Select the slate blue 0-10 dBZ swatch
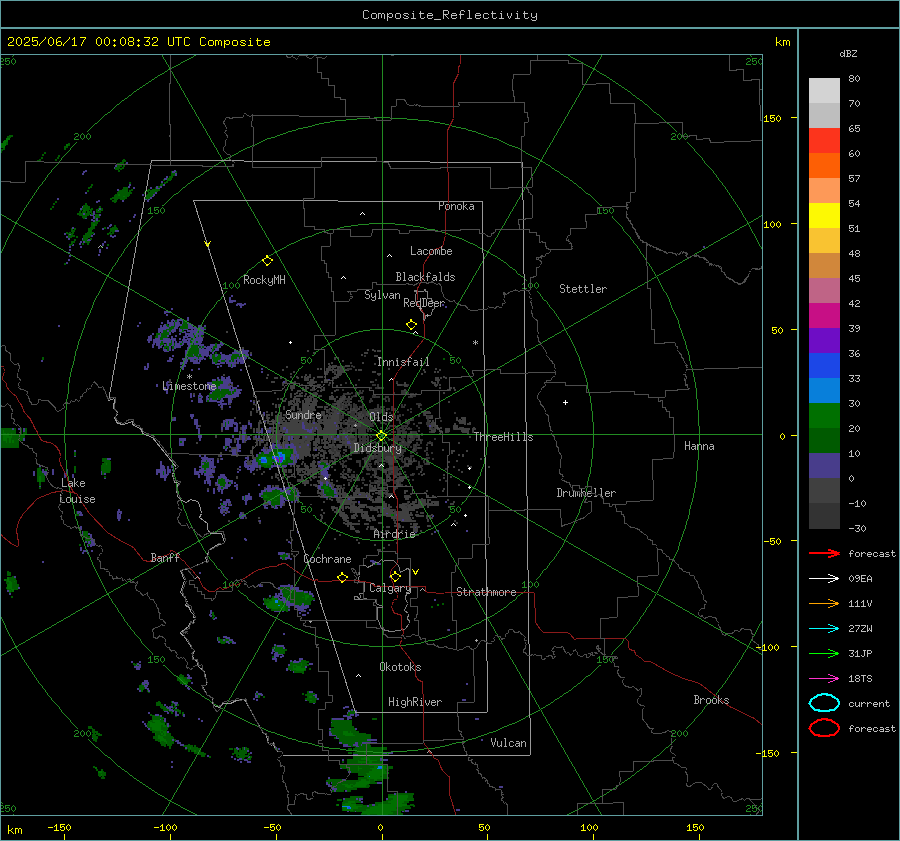Screen dimensions: 900x841 click(x=824, y=466)
